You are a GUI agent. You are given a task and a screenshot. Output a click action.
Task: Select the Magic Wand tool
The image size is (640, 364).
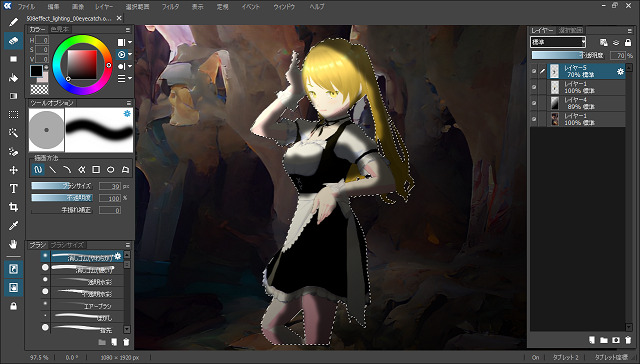(13, 133)
